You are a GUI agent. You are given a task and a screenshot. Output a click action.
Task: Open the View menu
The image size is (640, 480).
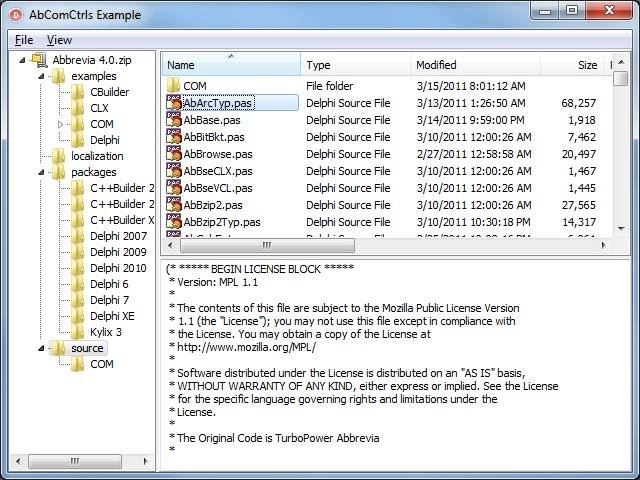[59, 40]
